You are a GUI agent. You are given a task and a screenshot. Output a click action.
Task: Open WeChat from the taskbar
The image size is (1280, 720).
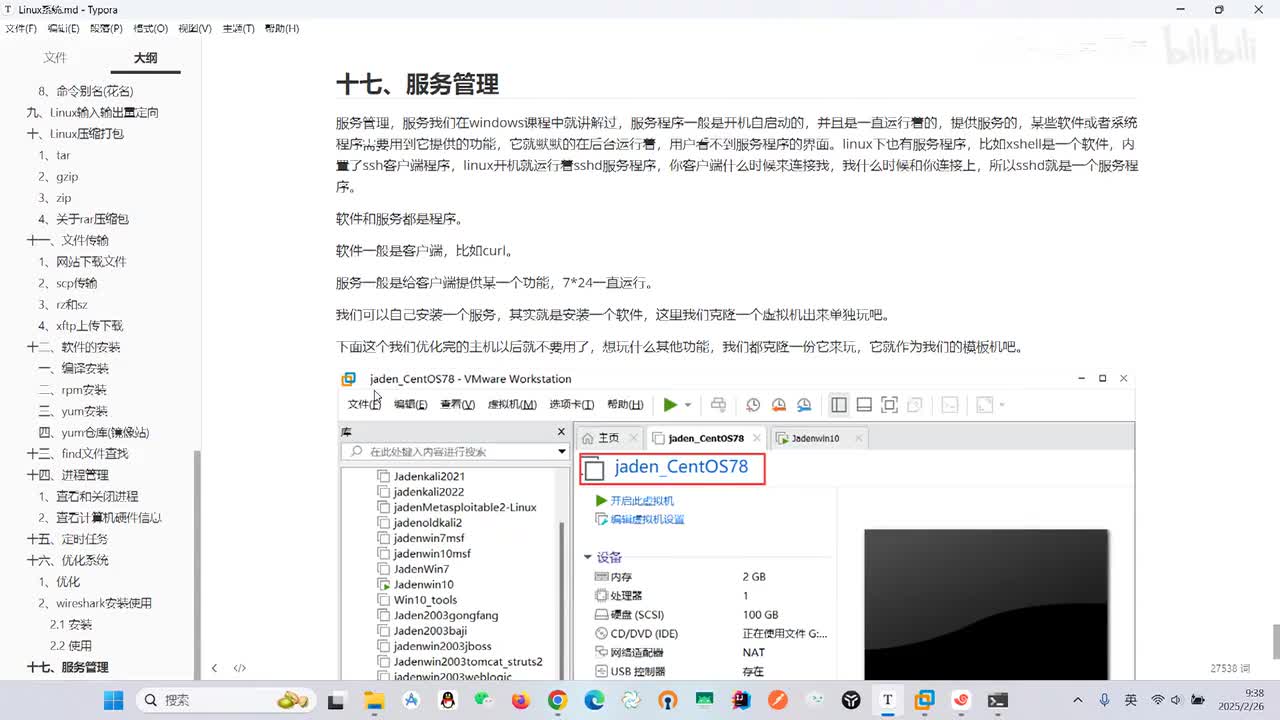(484, 700)
